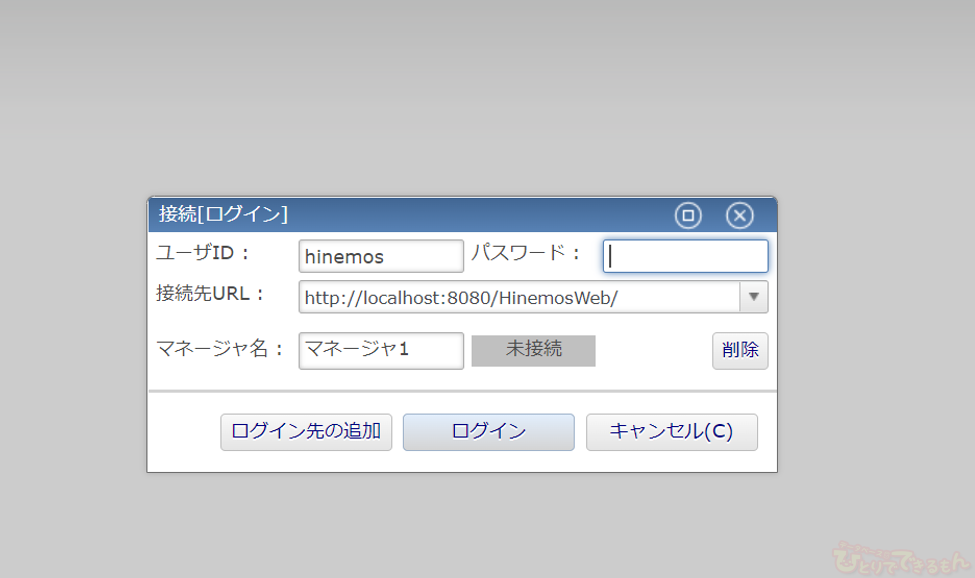Click the パスワード： label
Viewport: 975px width, 578px height.
(526, 253)
